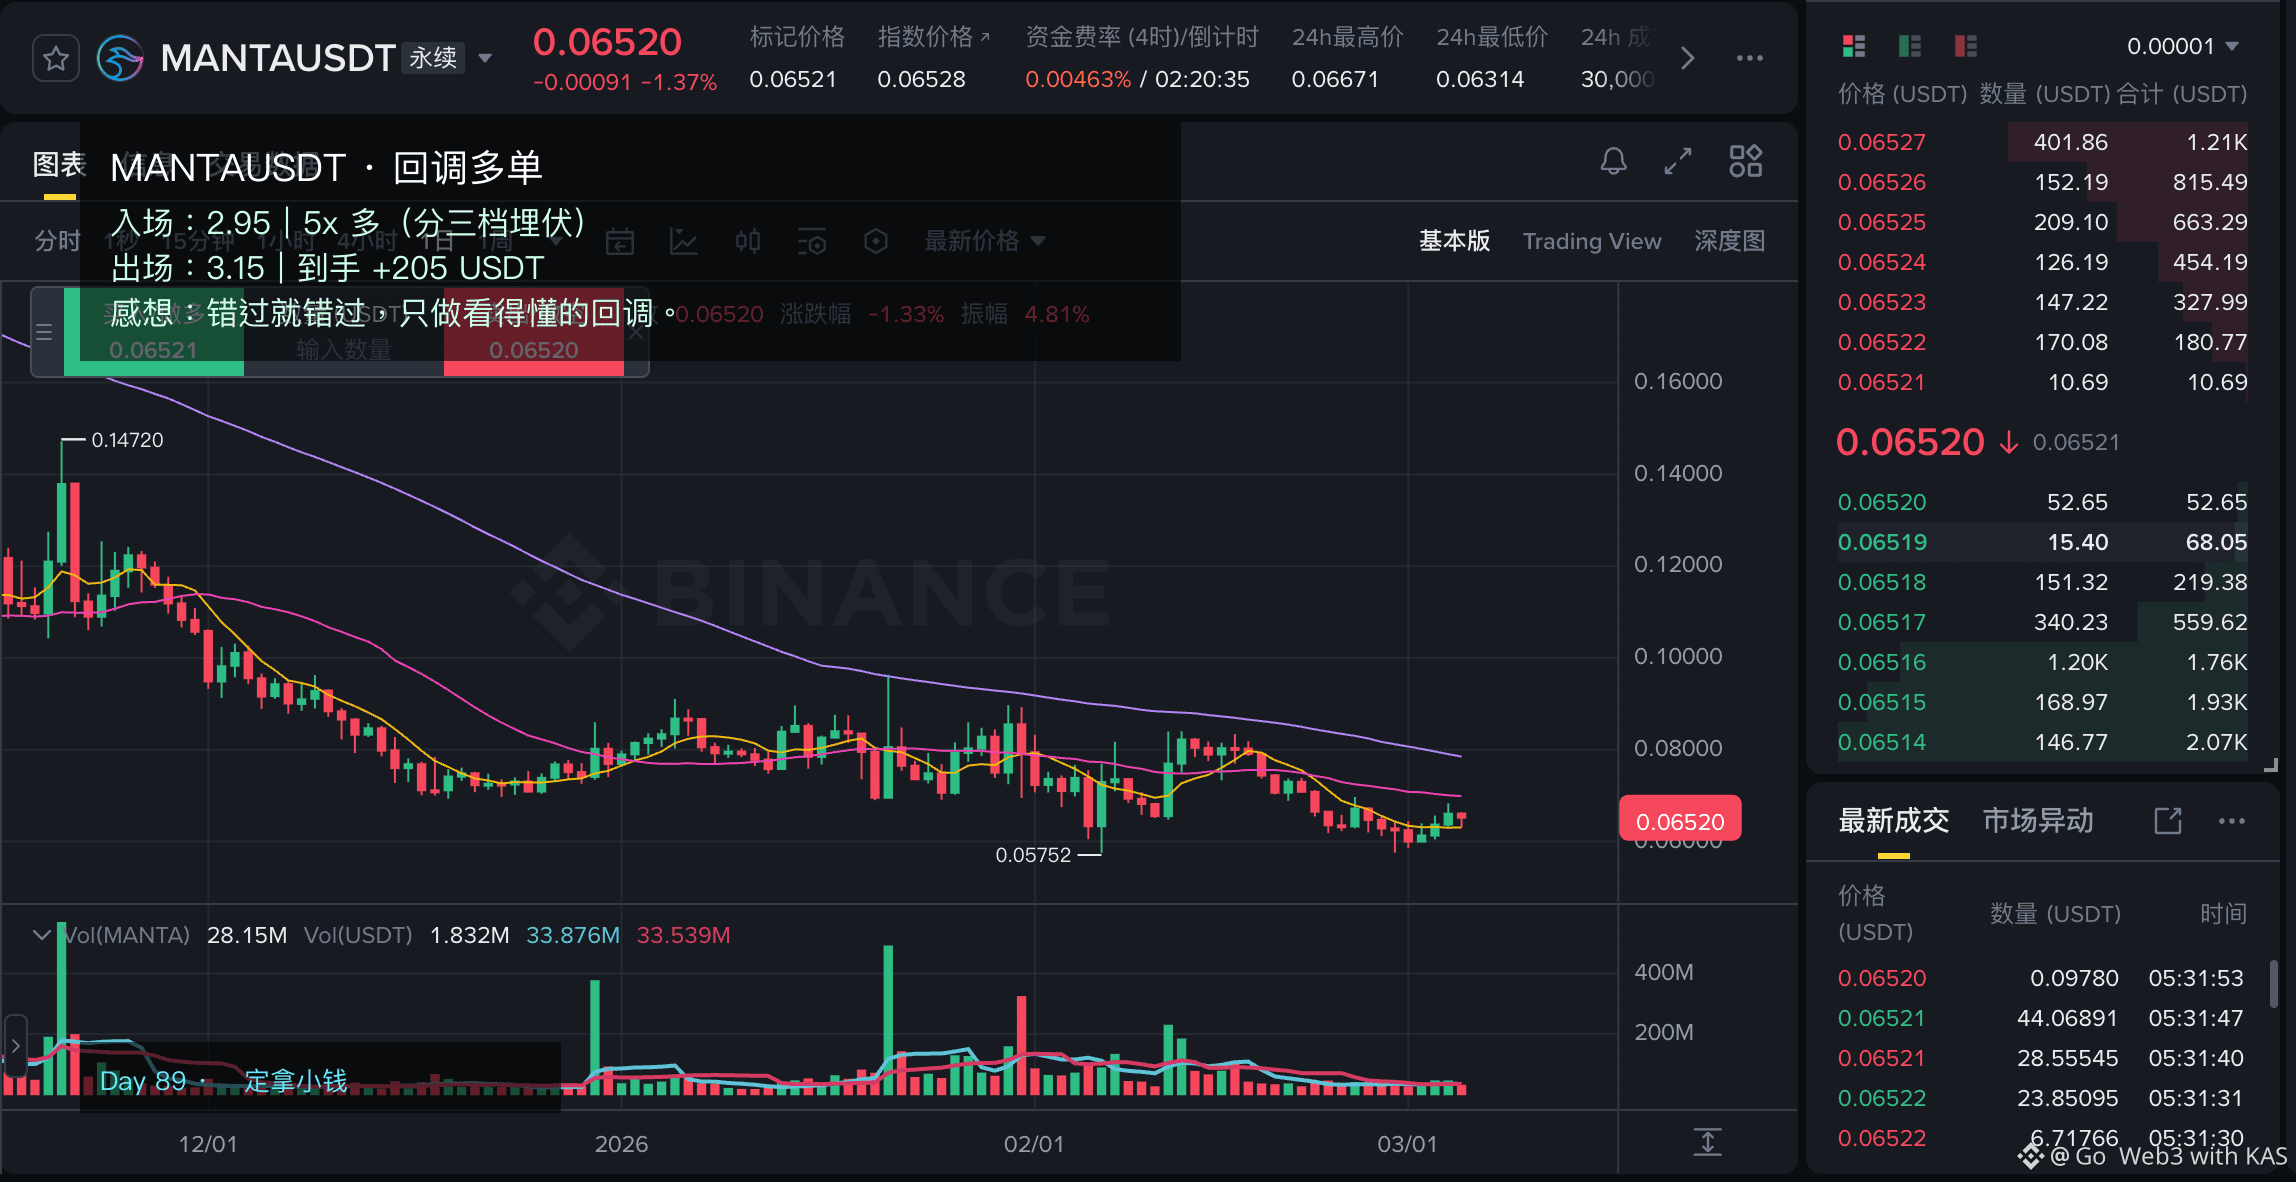
Task: Click the 输入数量 quantity field
Action: (344, 349)
